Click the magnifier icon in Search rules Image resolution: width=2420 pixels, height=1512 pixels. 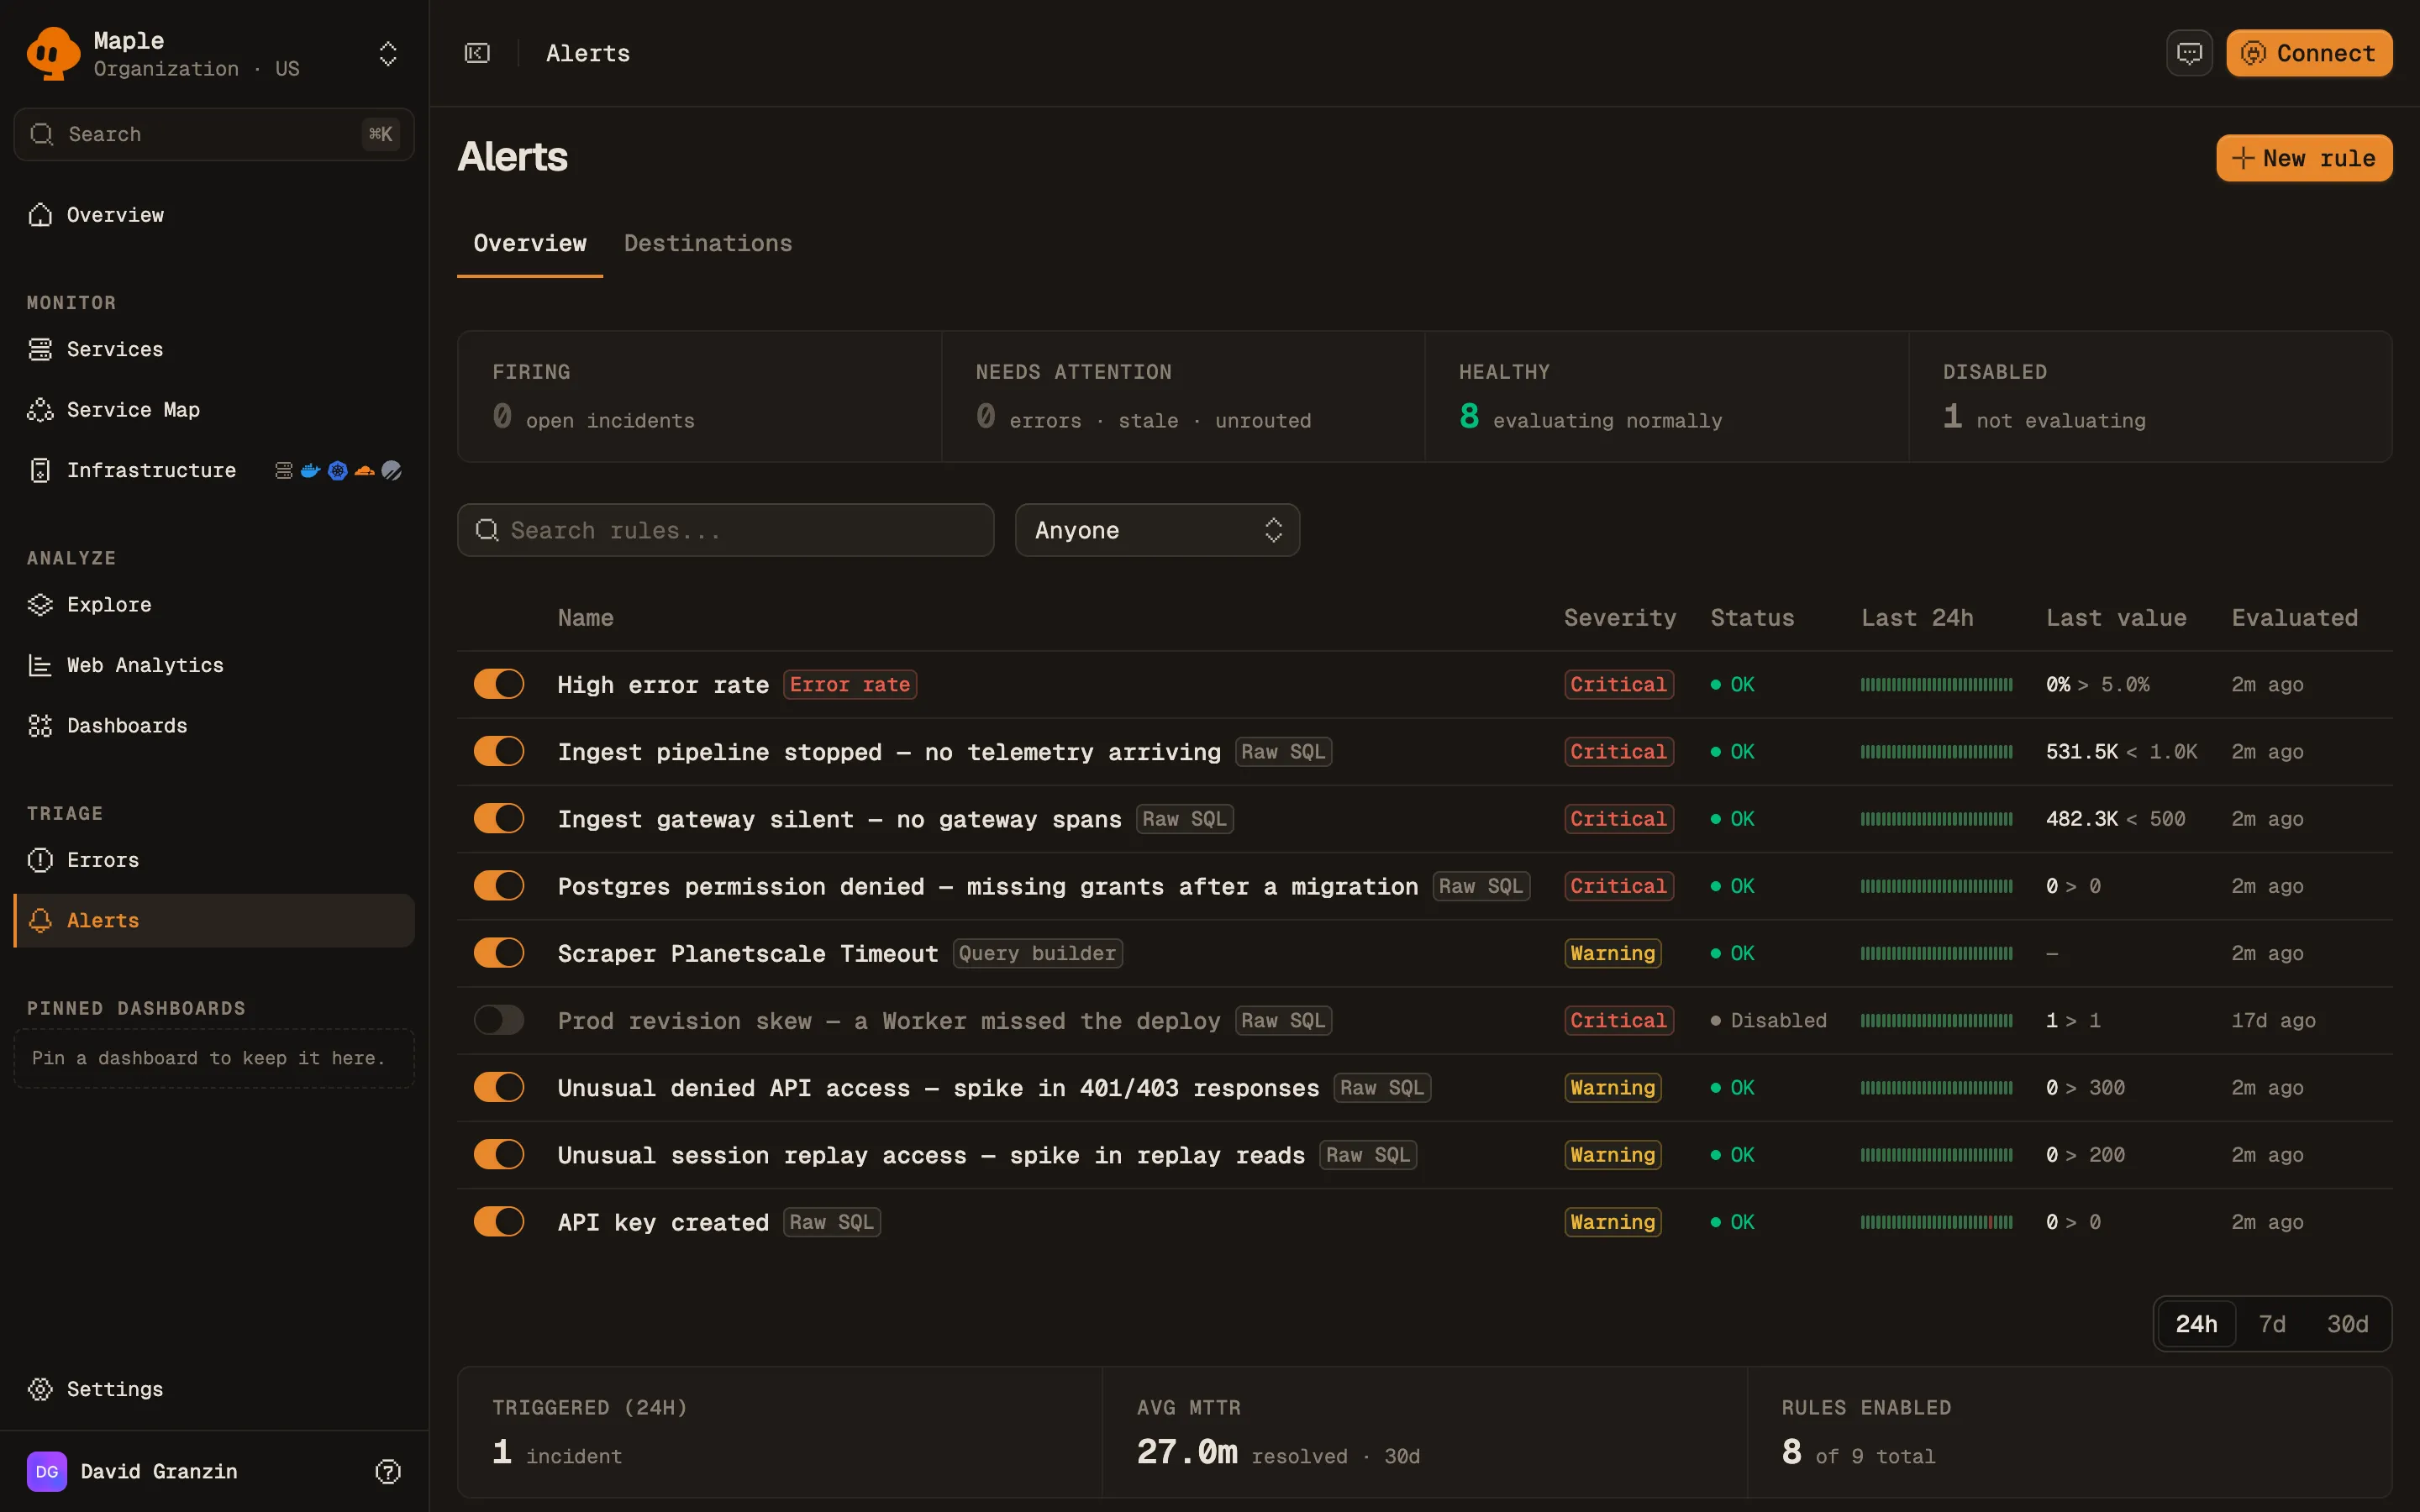pos(487,530)
